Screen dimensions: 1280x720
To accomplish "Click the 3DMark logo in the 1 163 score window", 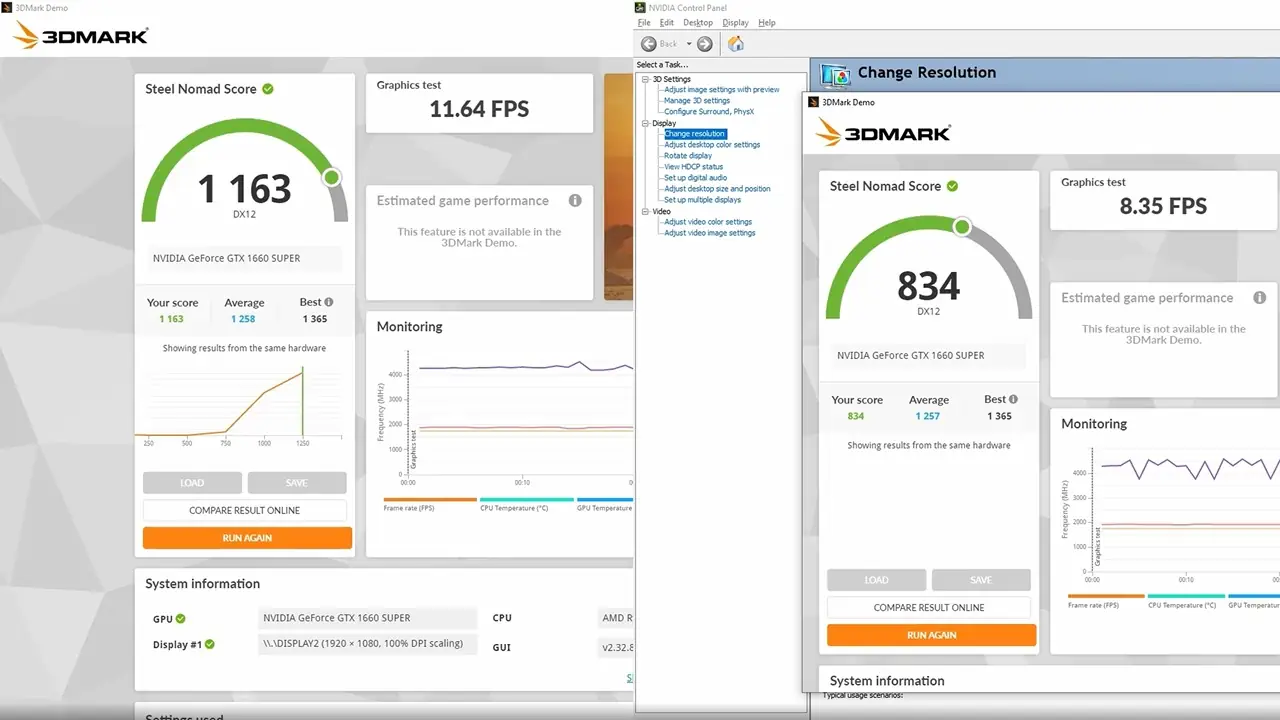I will (x=80, y=36).
